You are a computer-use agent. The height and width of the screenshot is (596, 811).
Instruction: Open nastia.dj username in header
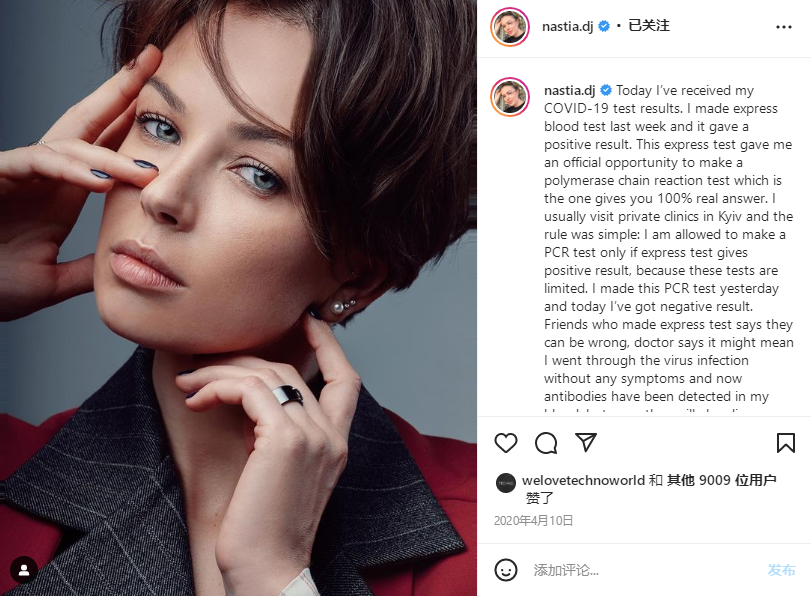pos(567,26)
